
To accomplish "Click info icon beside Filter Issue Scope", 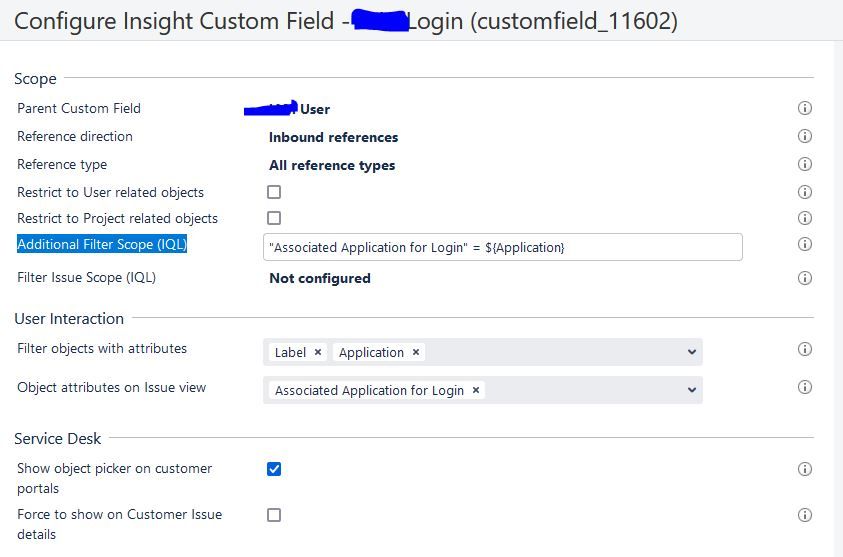I will pyautogui.click(x=804, y=278).
